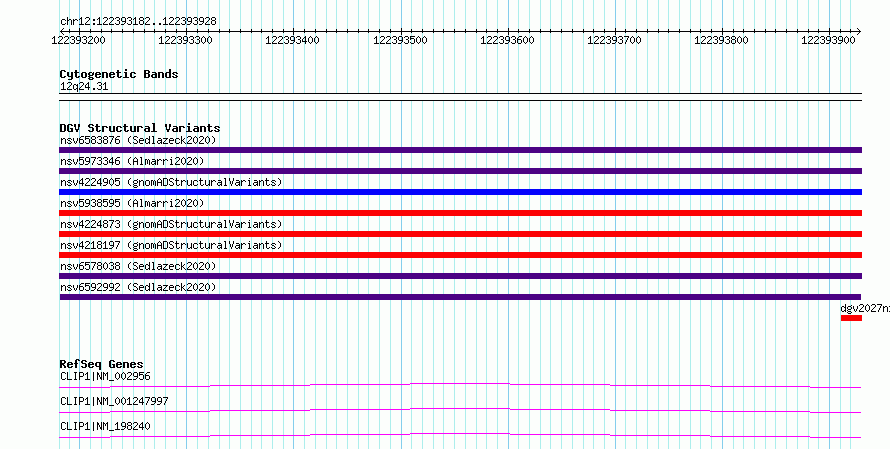Click the magenta transcript line for CLIP1|NM_002956

point(460,385)
